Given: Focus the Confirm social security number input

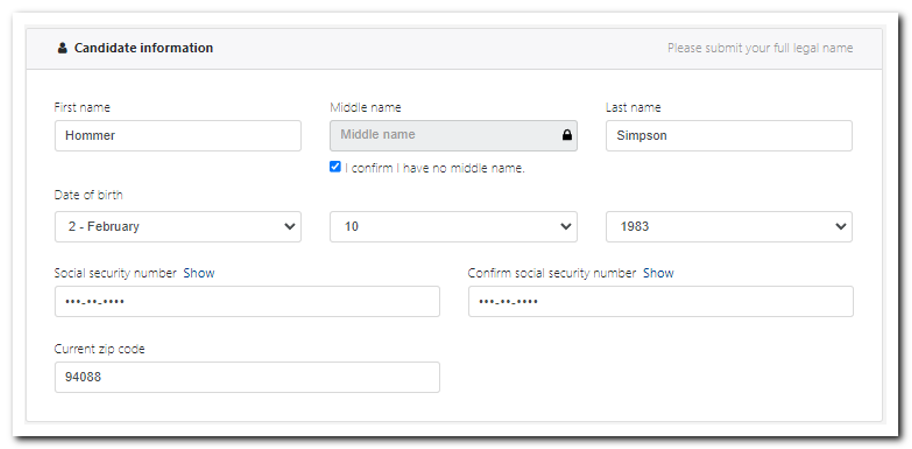Looking at the screenshot, I should point(661,301).
